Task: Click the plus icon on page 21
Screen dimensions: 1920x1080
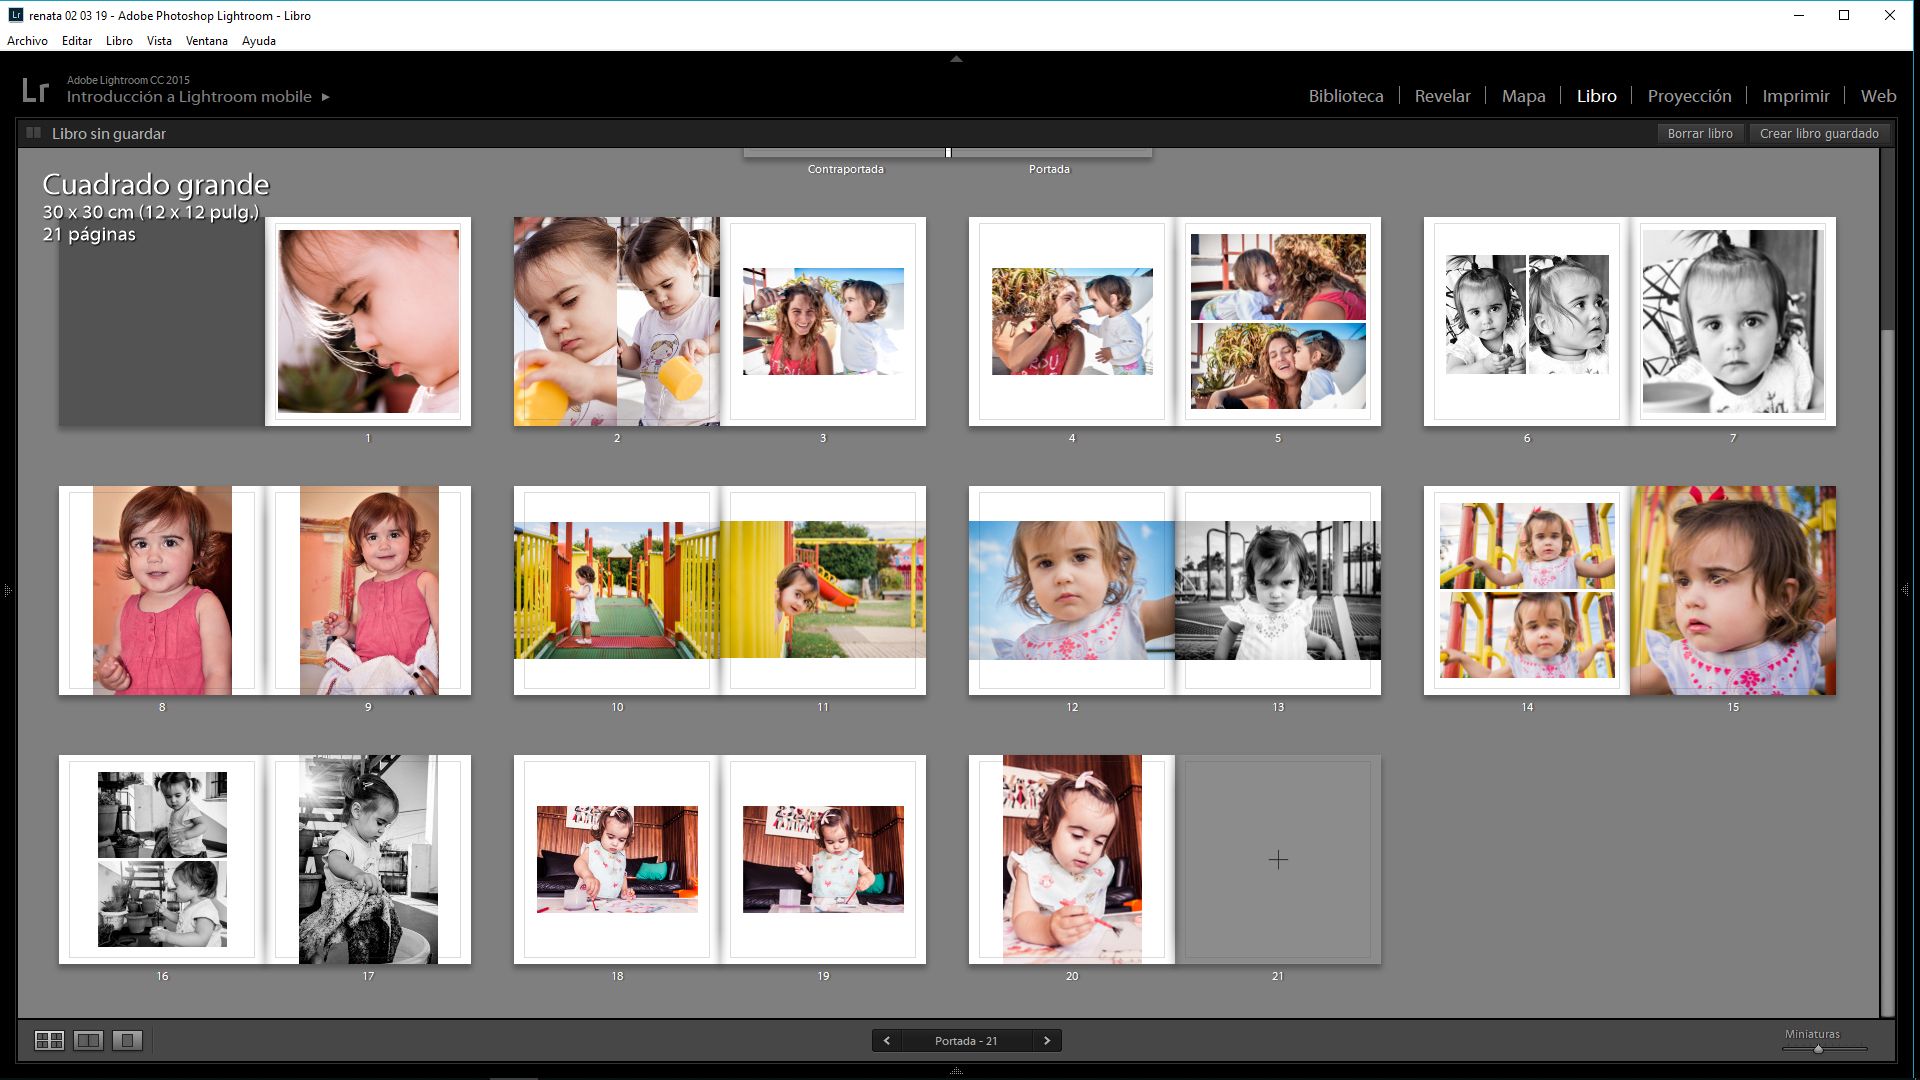Action: (x=1278, y=860)
